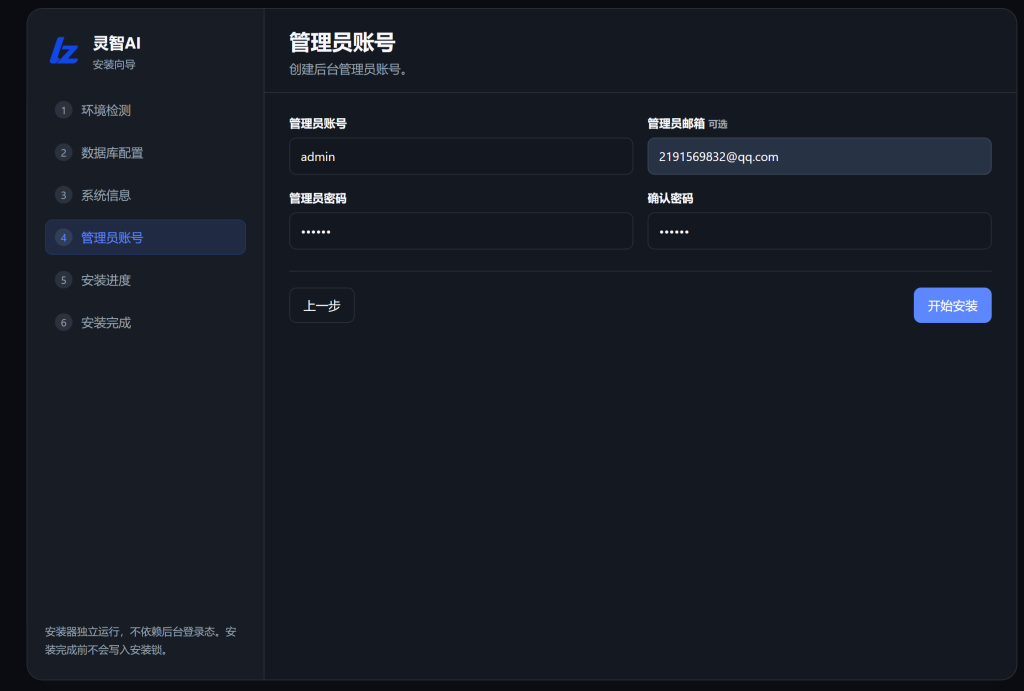Click the step number 2 badge

coord(63,152)
